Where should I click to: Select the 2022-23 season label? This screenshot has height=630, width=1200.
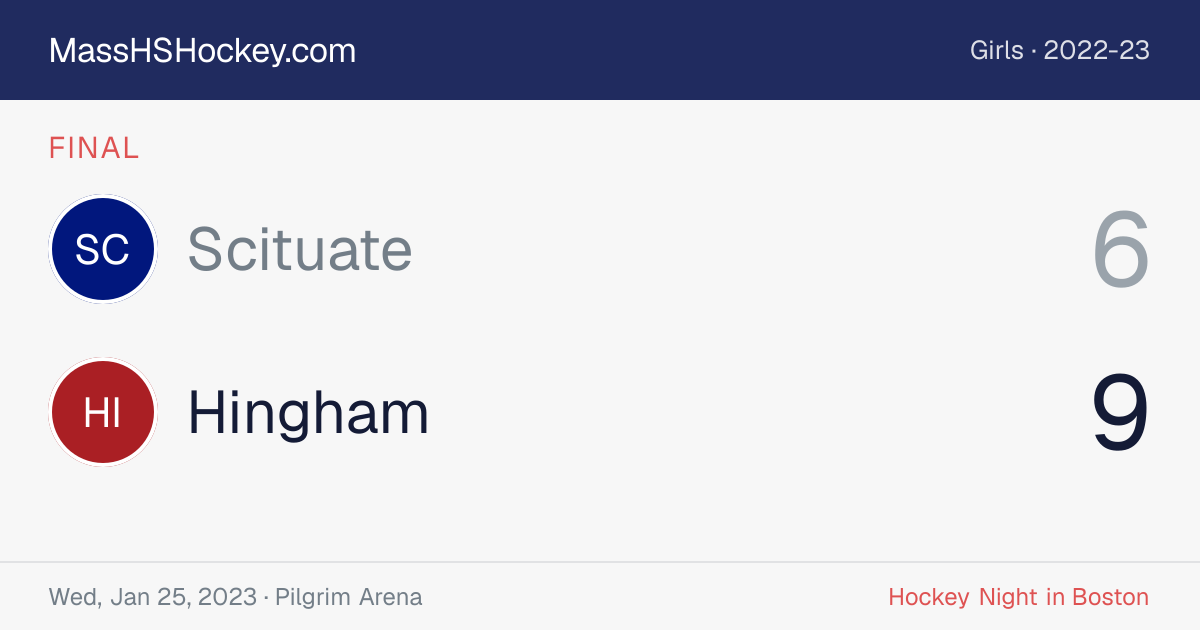click(x=1097, y=50)
